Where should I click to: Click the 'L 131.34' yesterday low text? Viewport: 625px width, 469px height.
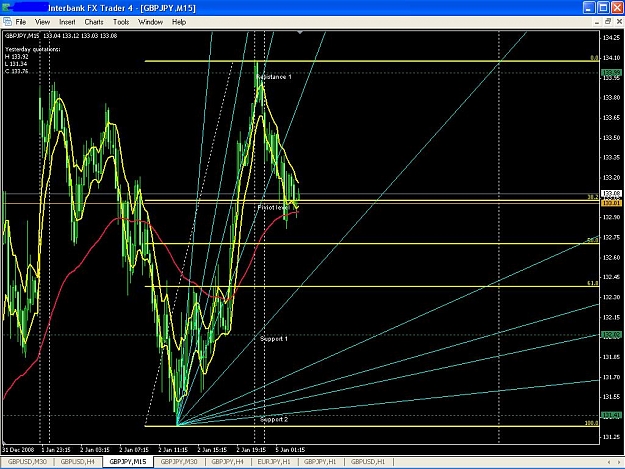[16, 64]
